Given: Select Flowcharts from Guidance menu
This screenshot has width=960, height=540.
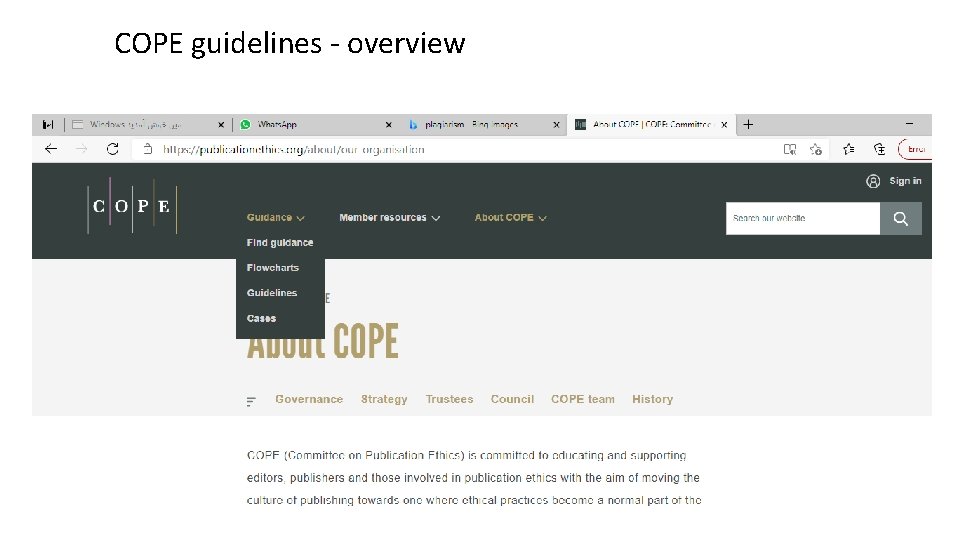Looking at the screenshot, I should tap(272, 268).
